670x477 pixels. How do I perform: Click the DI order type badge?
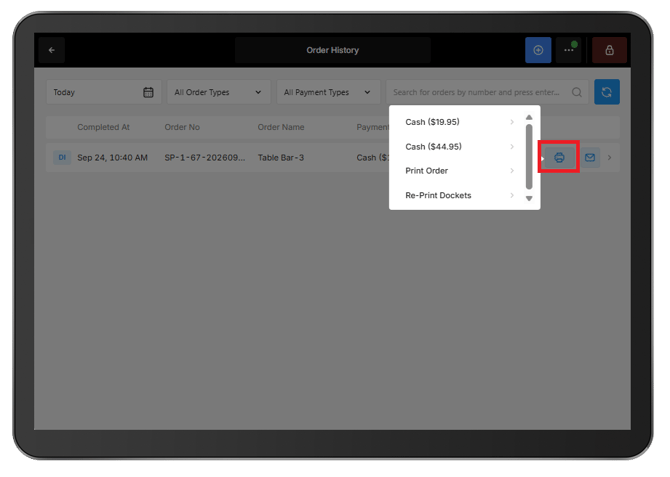coord(62,157)
